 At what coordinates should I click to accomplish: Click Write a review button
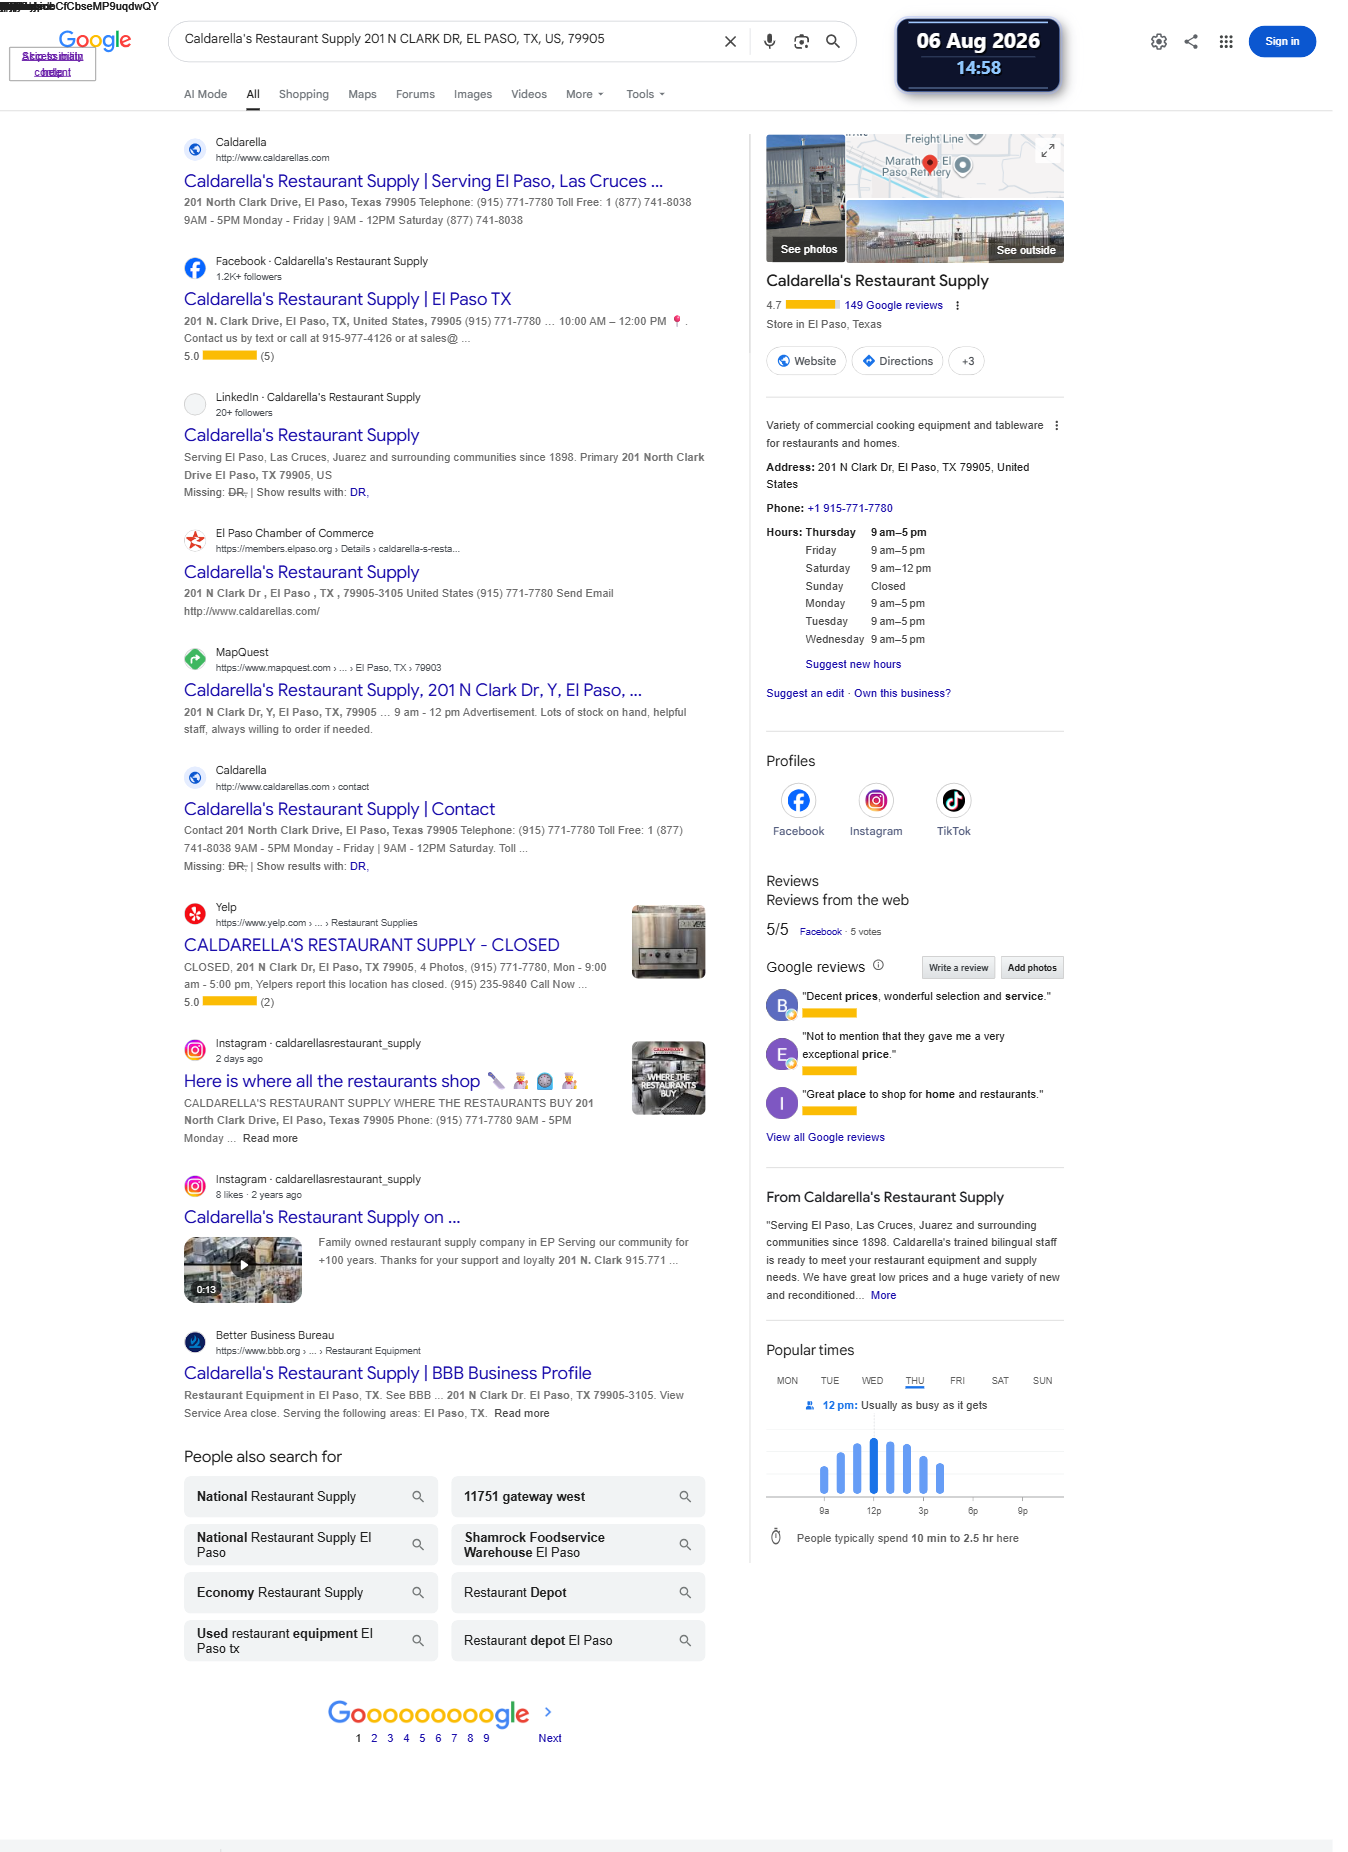[x=958, y=968]
